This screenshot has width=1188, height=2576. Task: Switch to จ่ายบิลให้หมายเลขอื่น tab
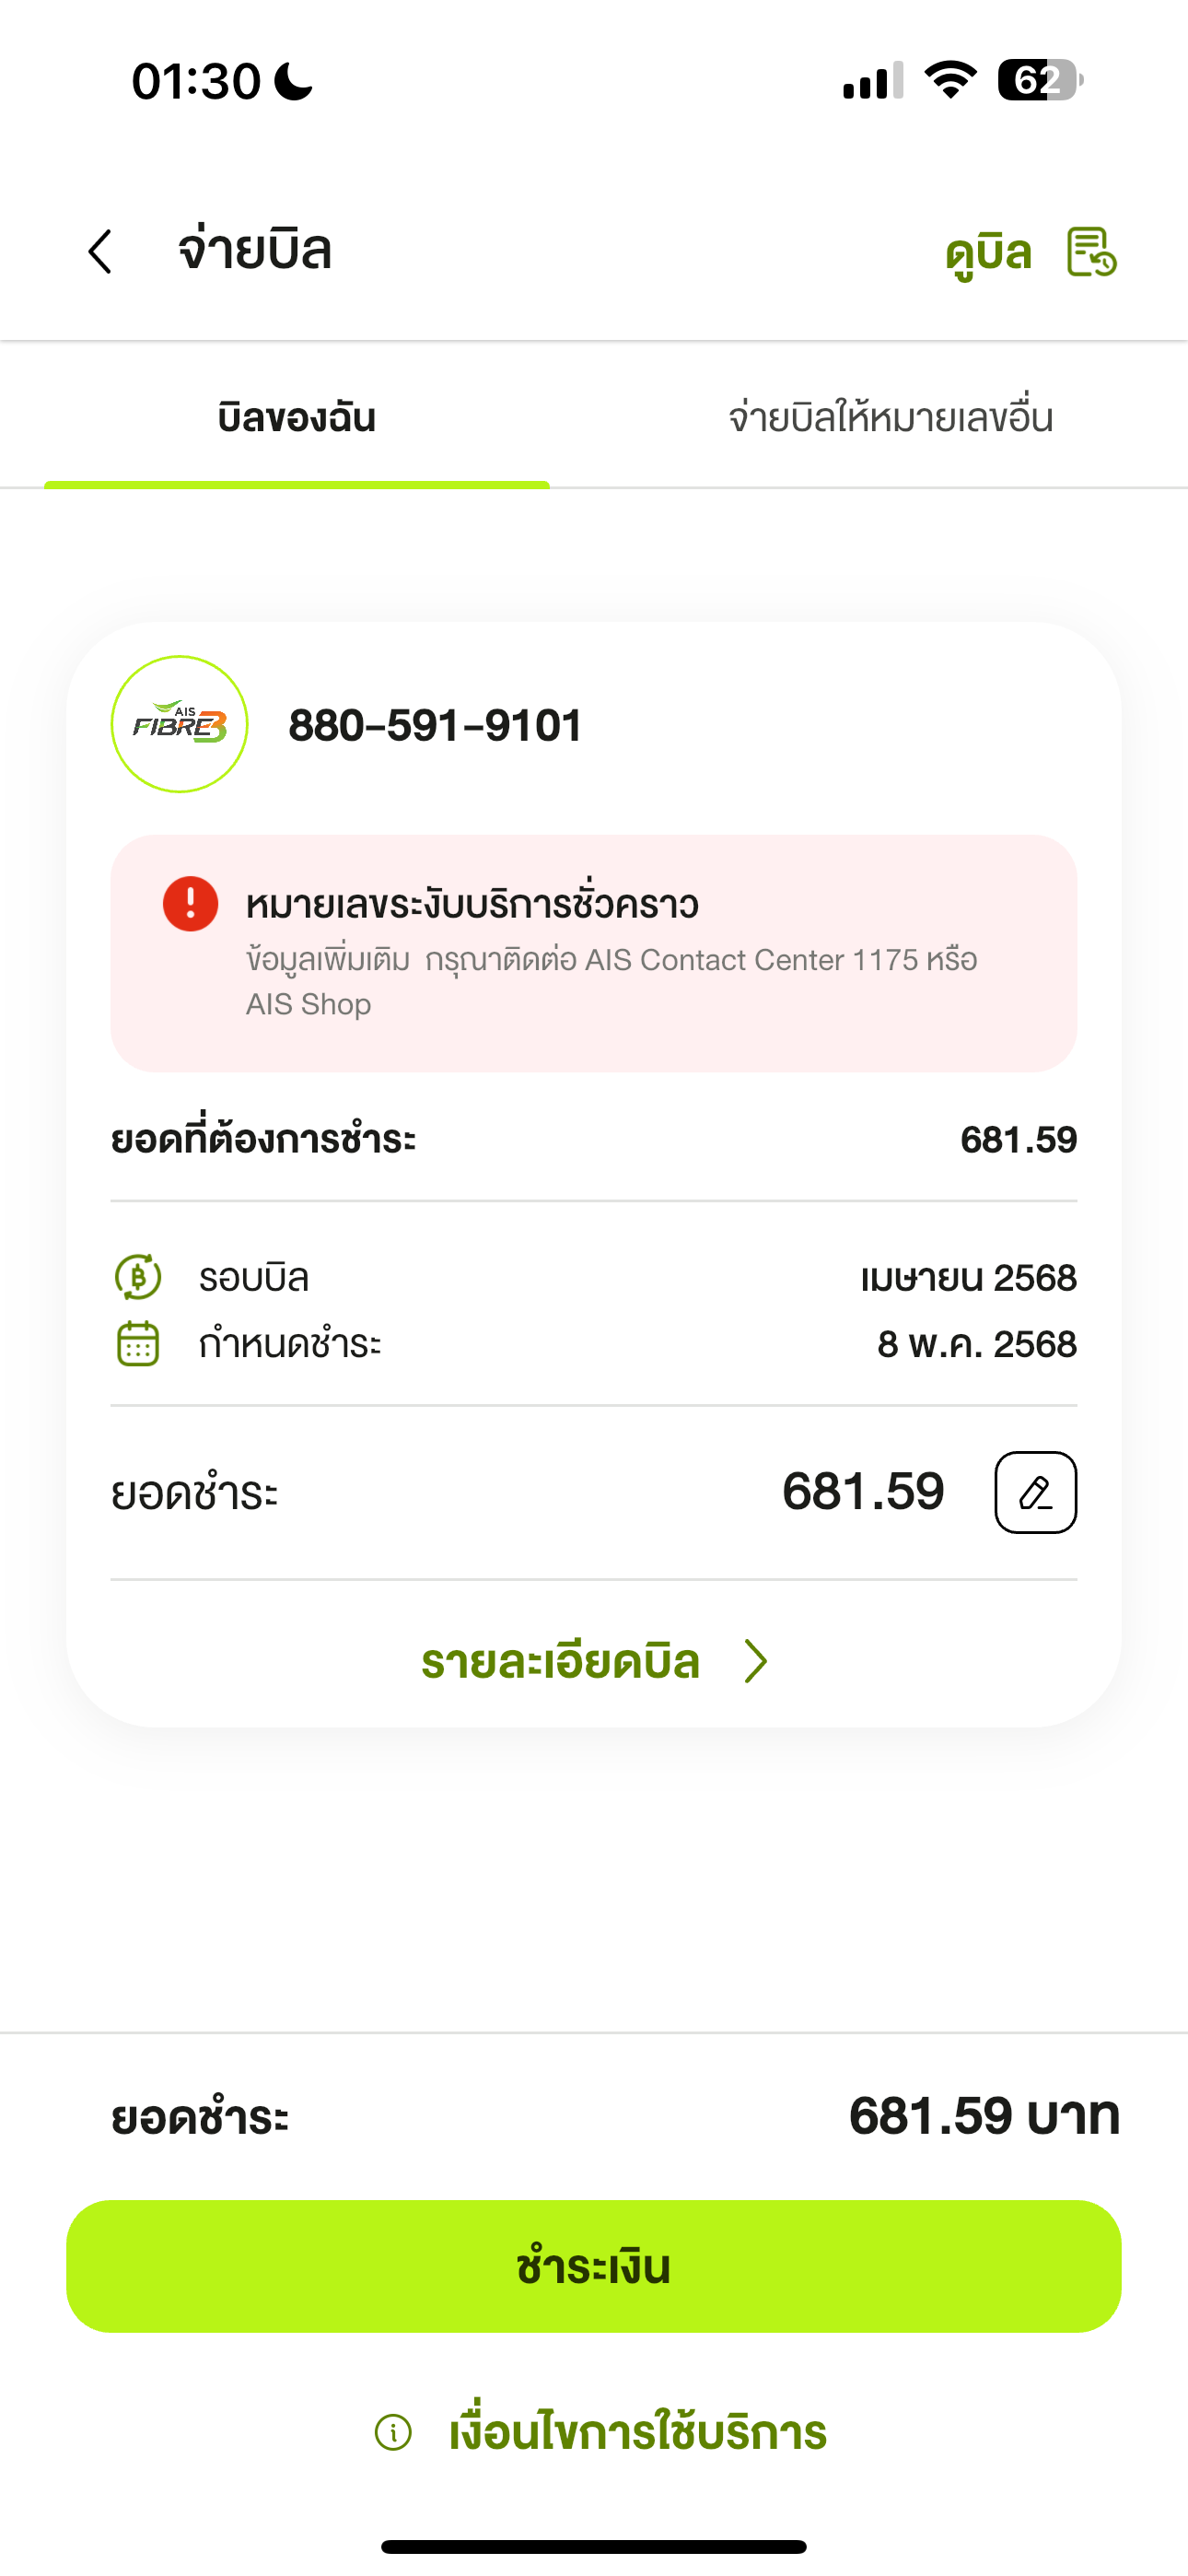tap(891, 417)
